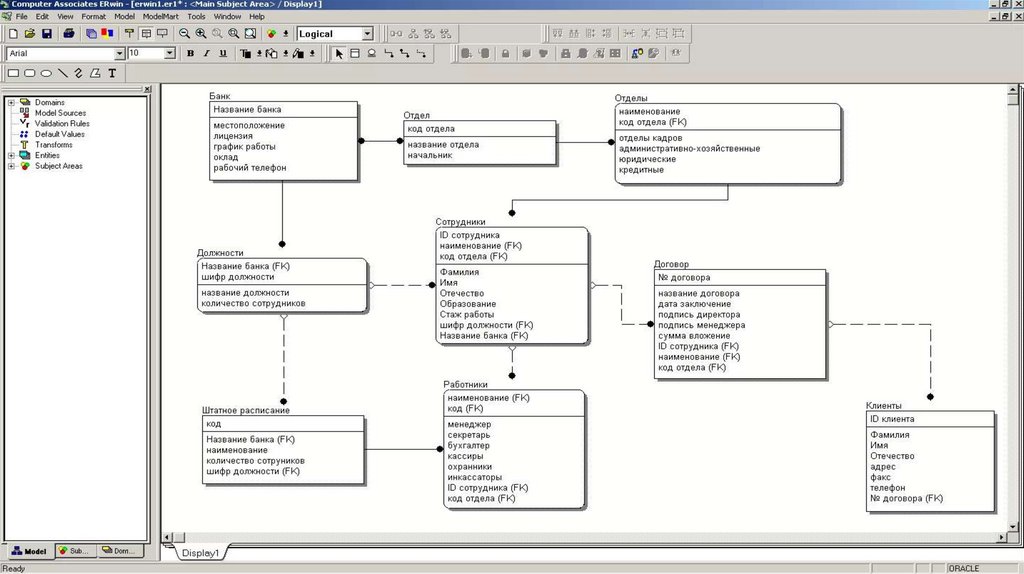Toggle Bold text formatting
Viewport: 1024px width, 574px height.
(x=191, y=53)
